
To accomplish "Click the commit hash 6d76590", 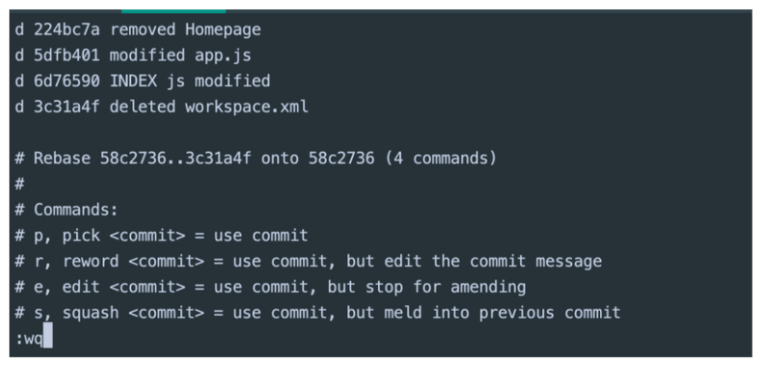I will pyautogui.click(x=66, y=81).
